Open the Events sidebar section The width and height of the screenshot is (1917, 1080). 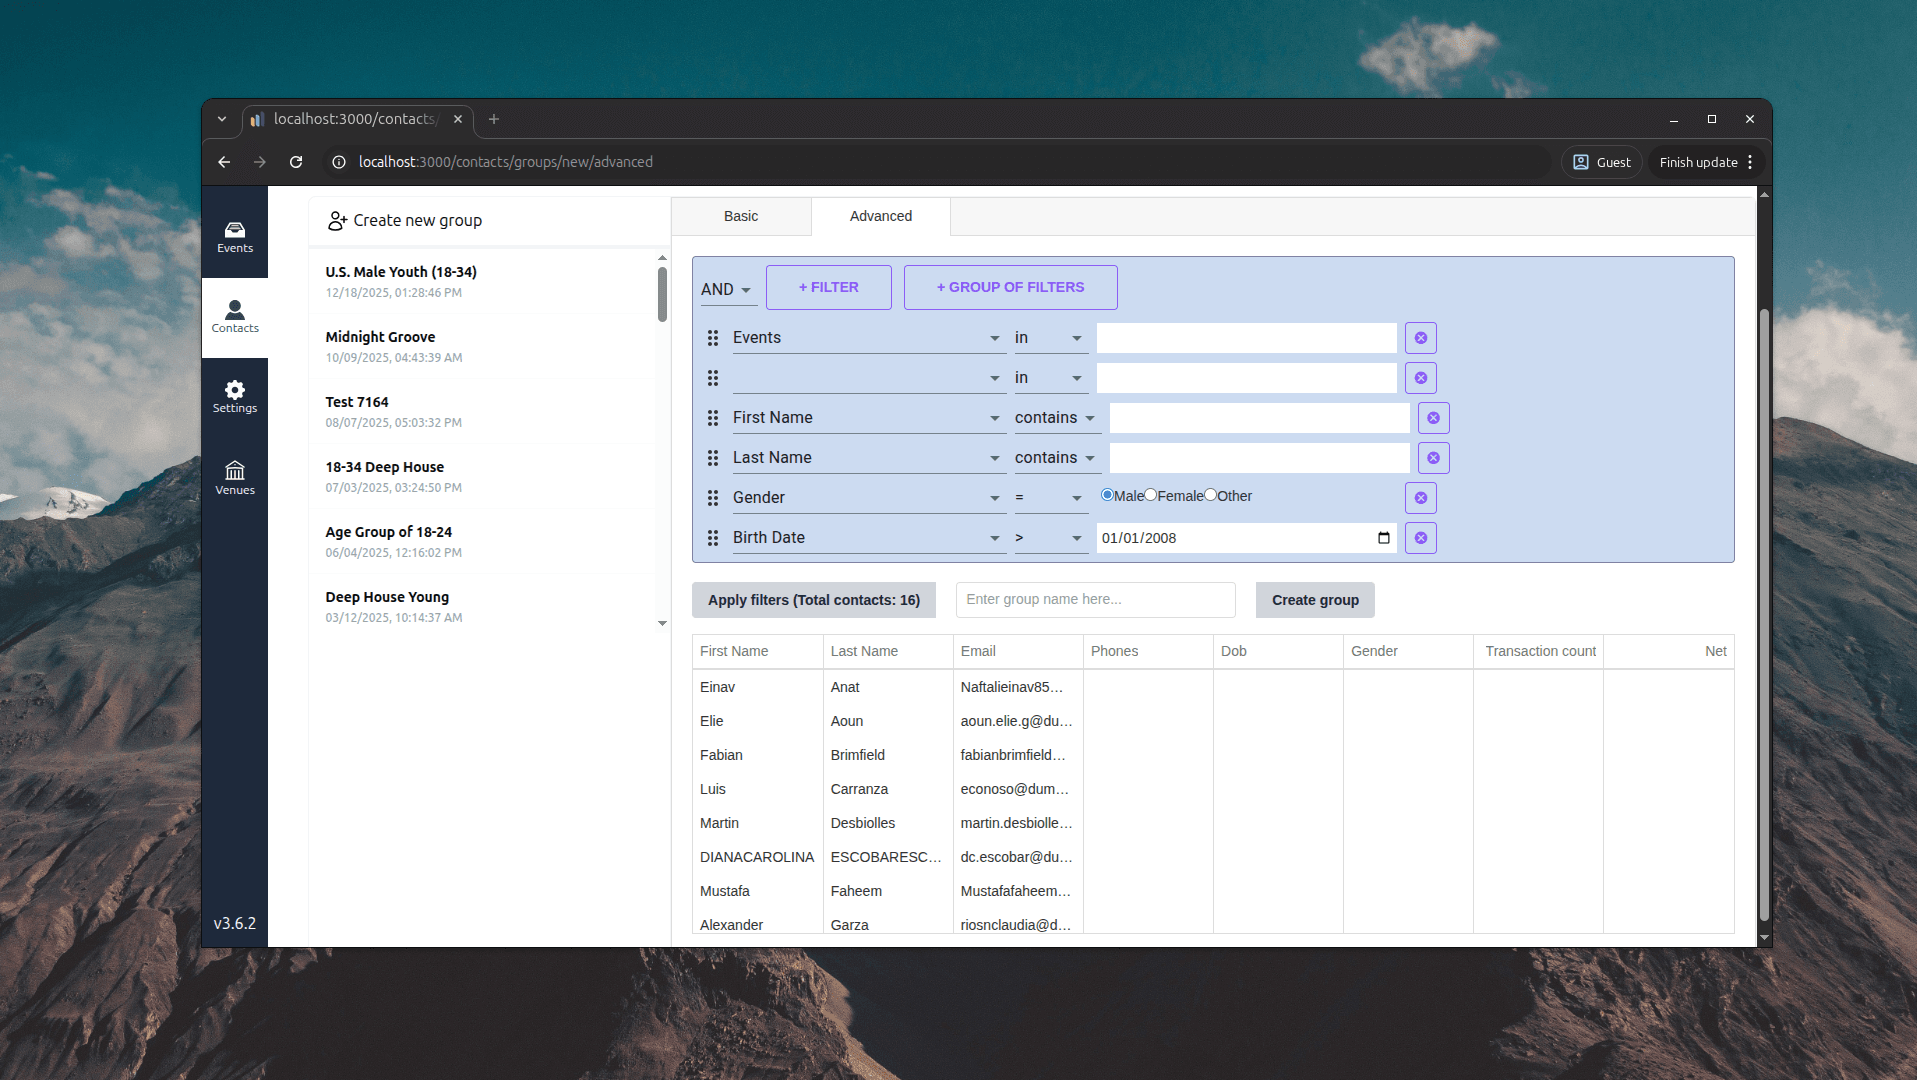click(234, 237)
